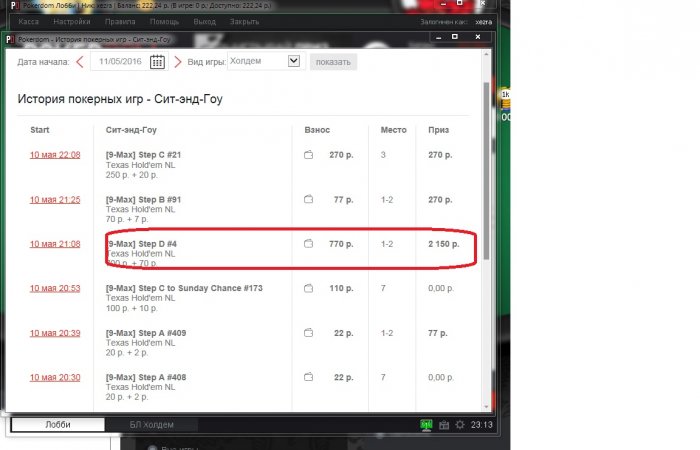Open settings gear icon in lobby bar
This screenshot has height=450, width=700.
point(460,425)
